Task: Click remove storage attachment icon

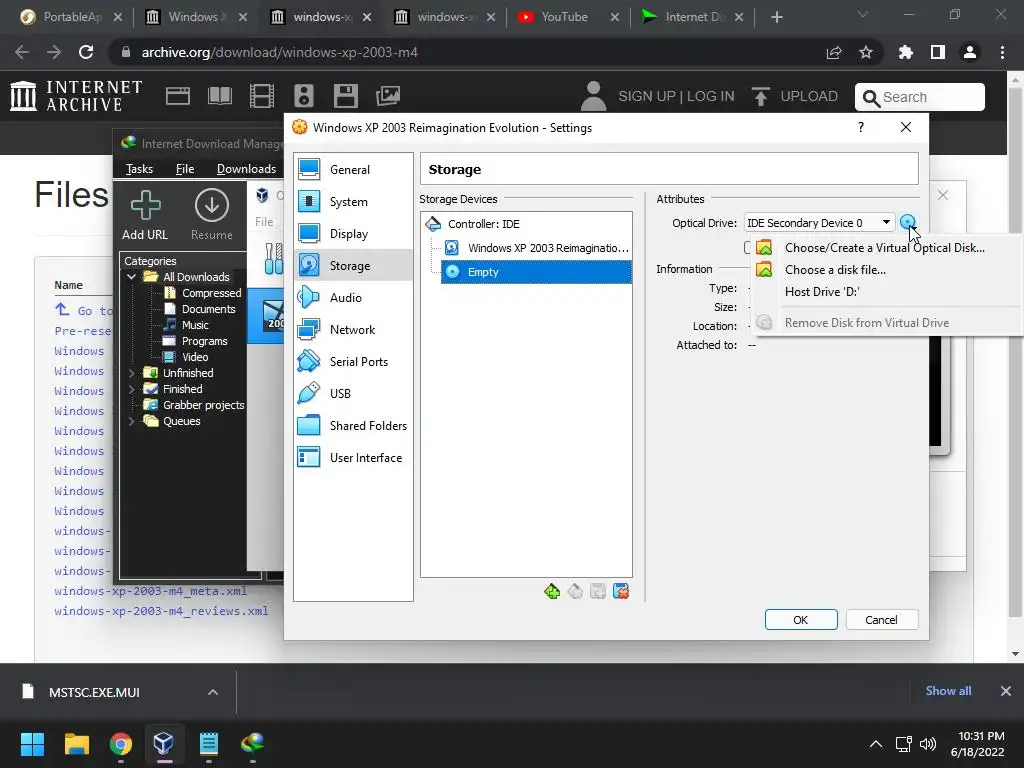Action: [621, 592]
